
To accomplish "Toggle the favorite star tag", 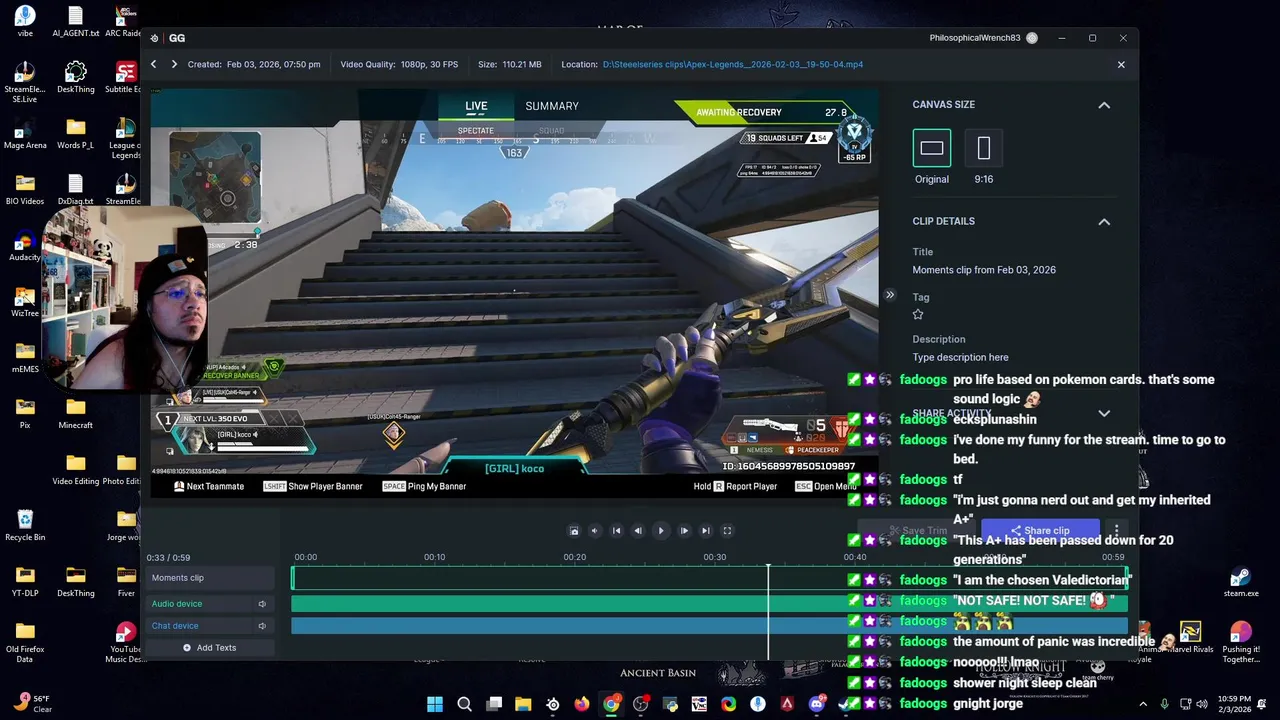I will pyautogui.click(x=918, y=314).
